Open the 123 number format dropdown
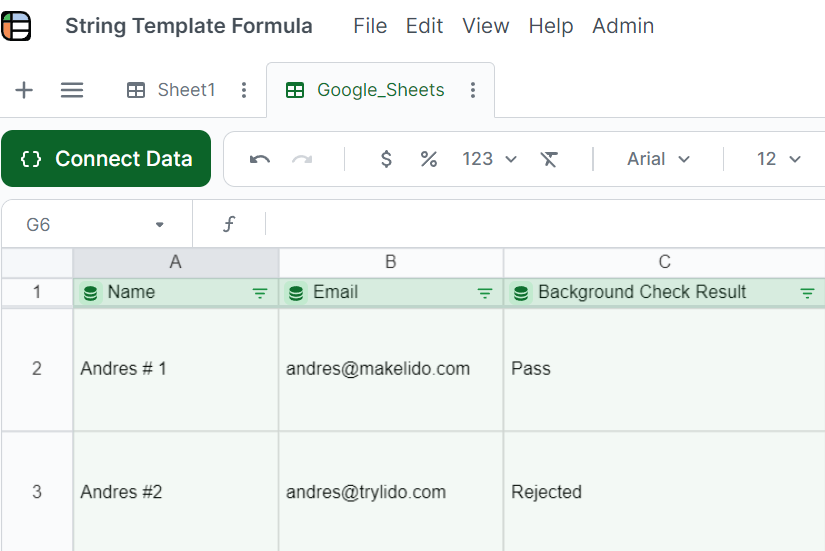 click(x=489, y=159)
